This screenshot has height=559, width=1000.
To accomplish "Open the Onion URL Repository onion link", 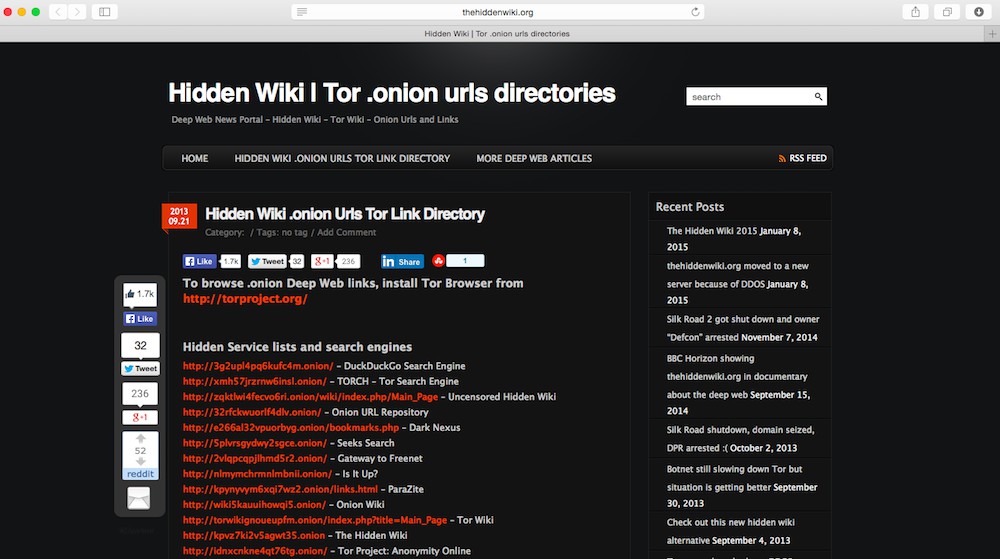I will coord(252,412).
